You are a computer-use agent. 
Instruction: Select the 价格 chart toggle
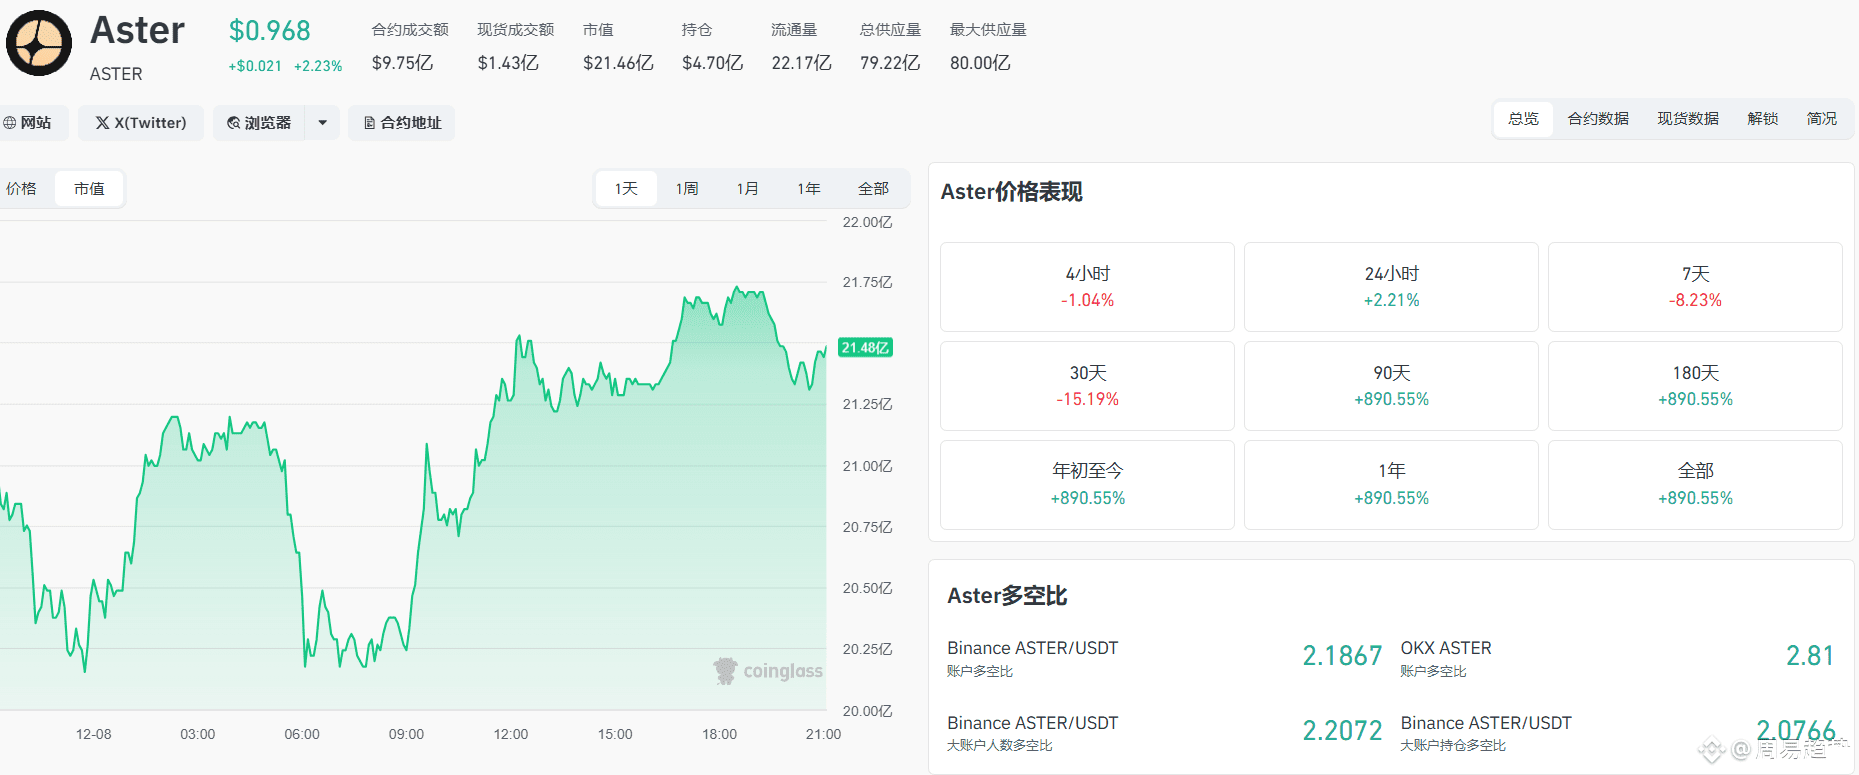point(22,188)
